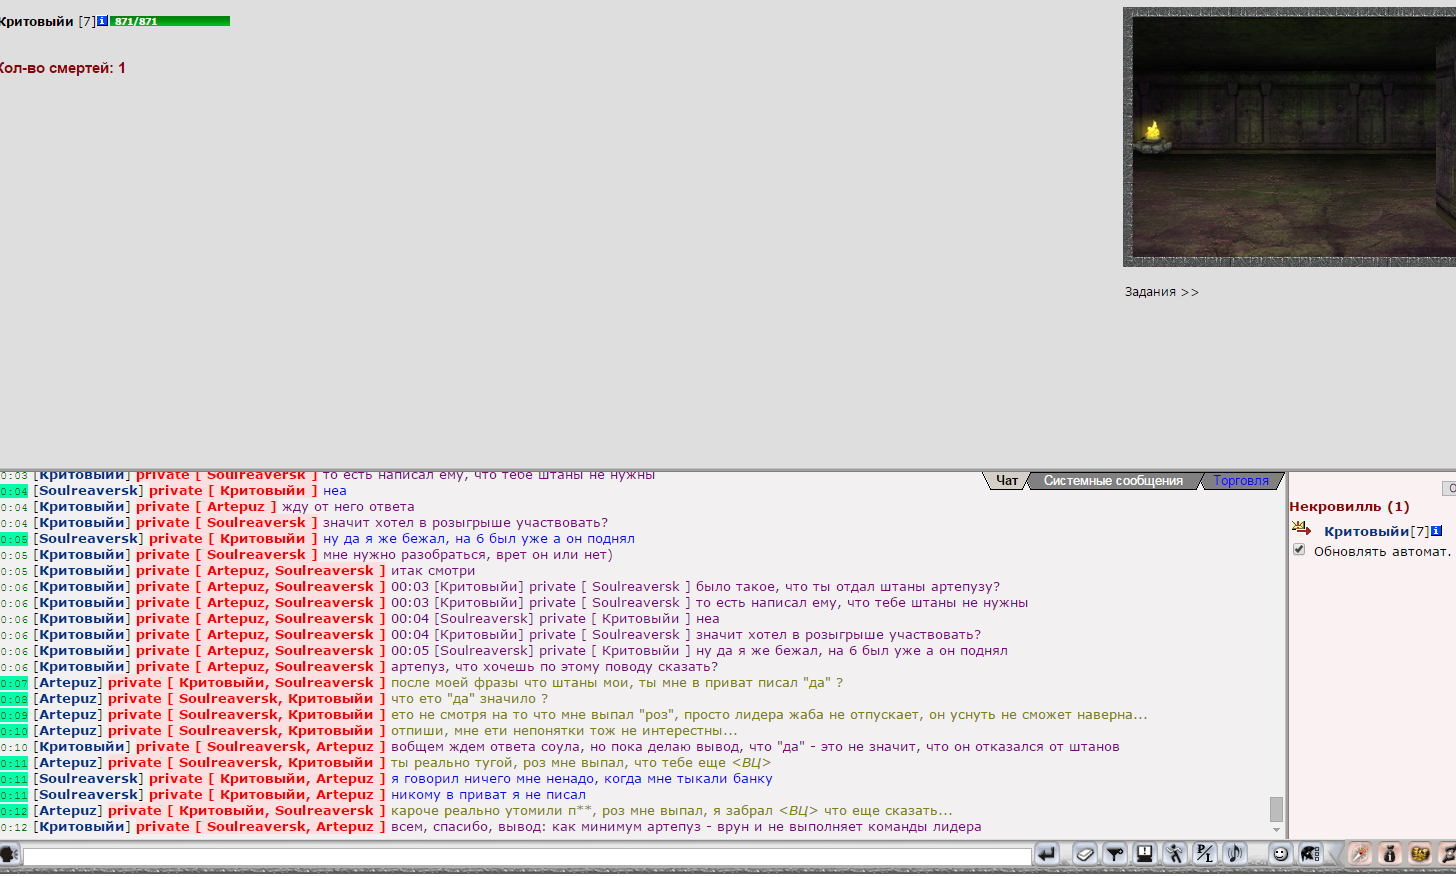Open the compass navigation icon
Screen dimensions: 1456x877
tap(1360, 854)
